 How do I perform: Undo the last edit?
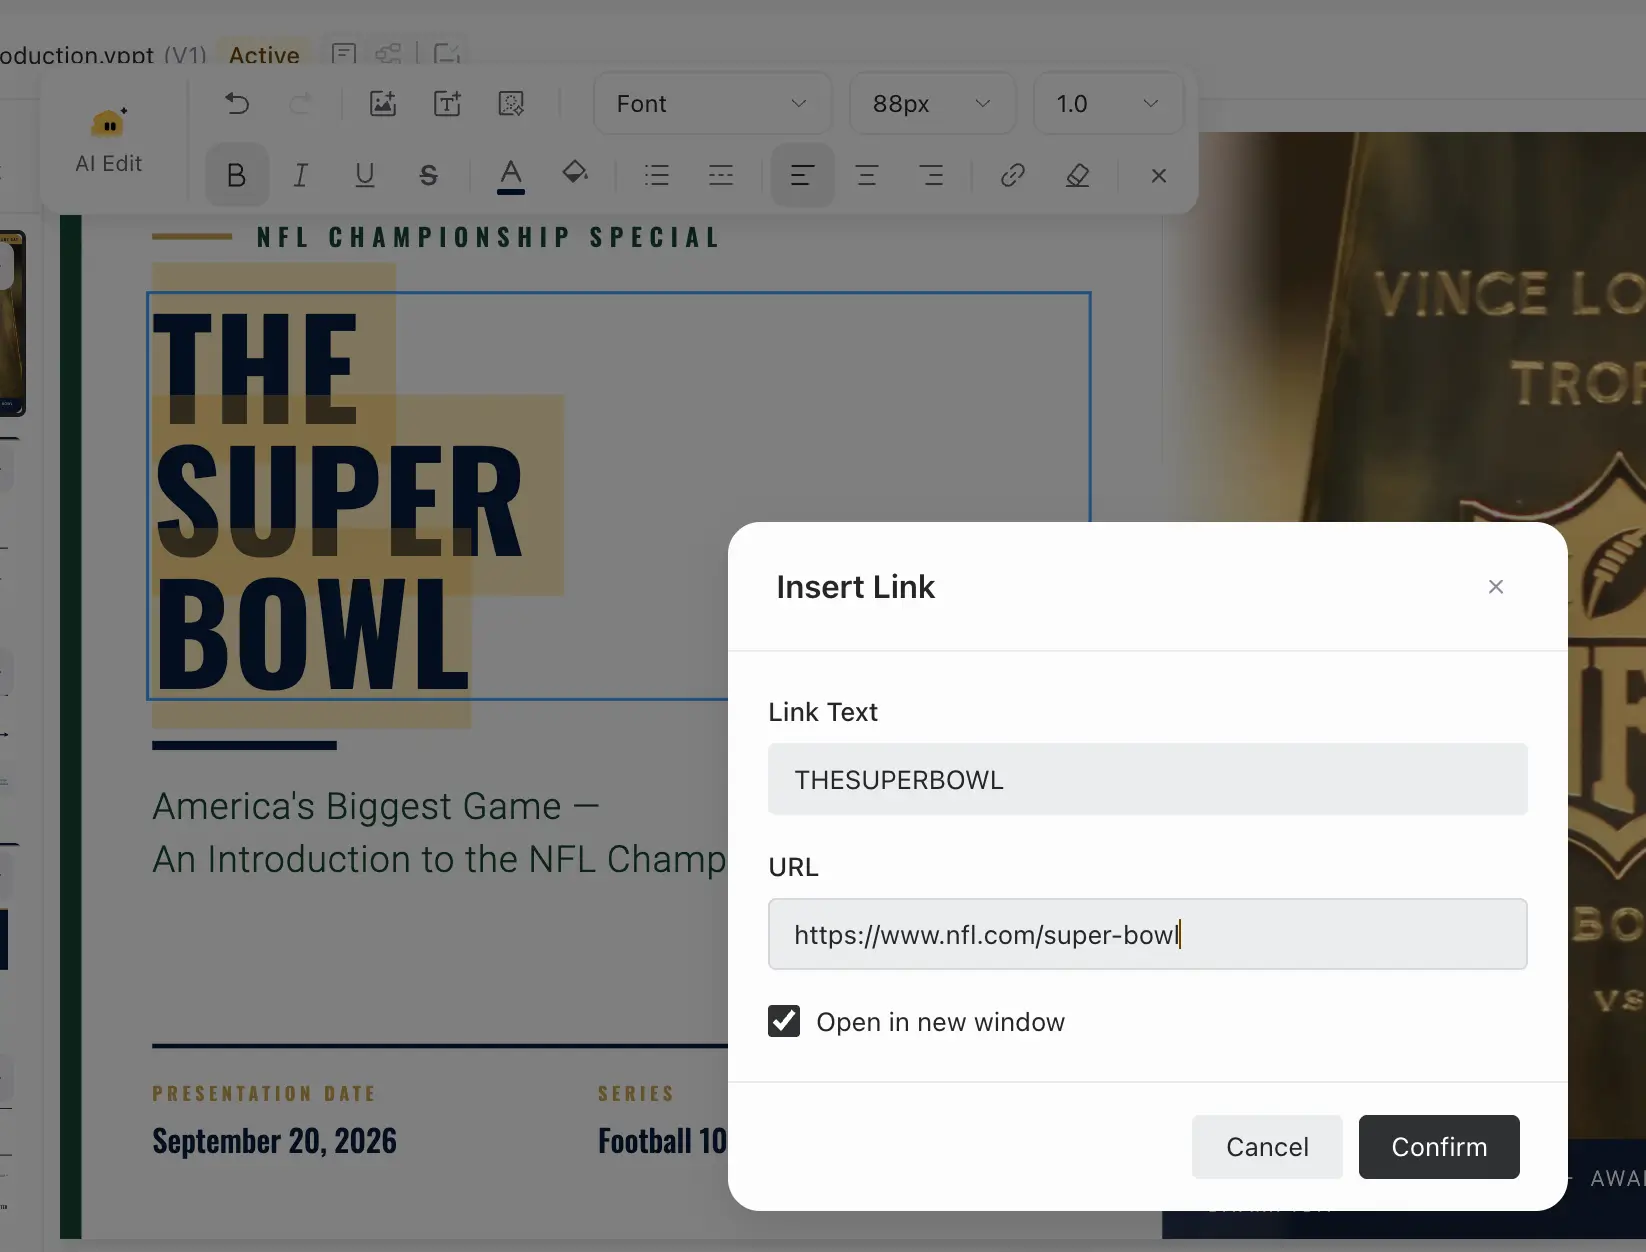click(x=237, y=103)
